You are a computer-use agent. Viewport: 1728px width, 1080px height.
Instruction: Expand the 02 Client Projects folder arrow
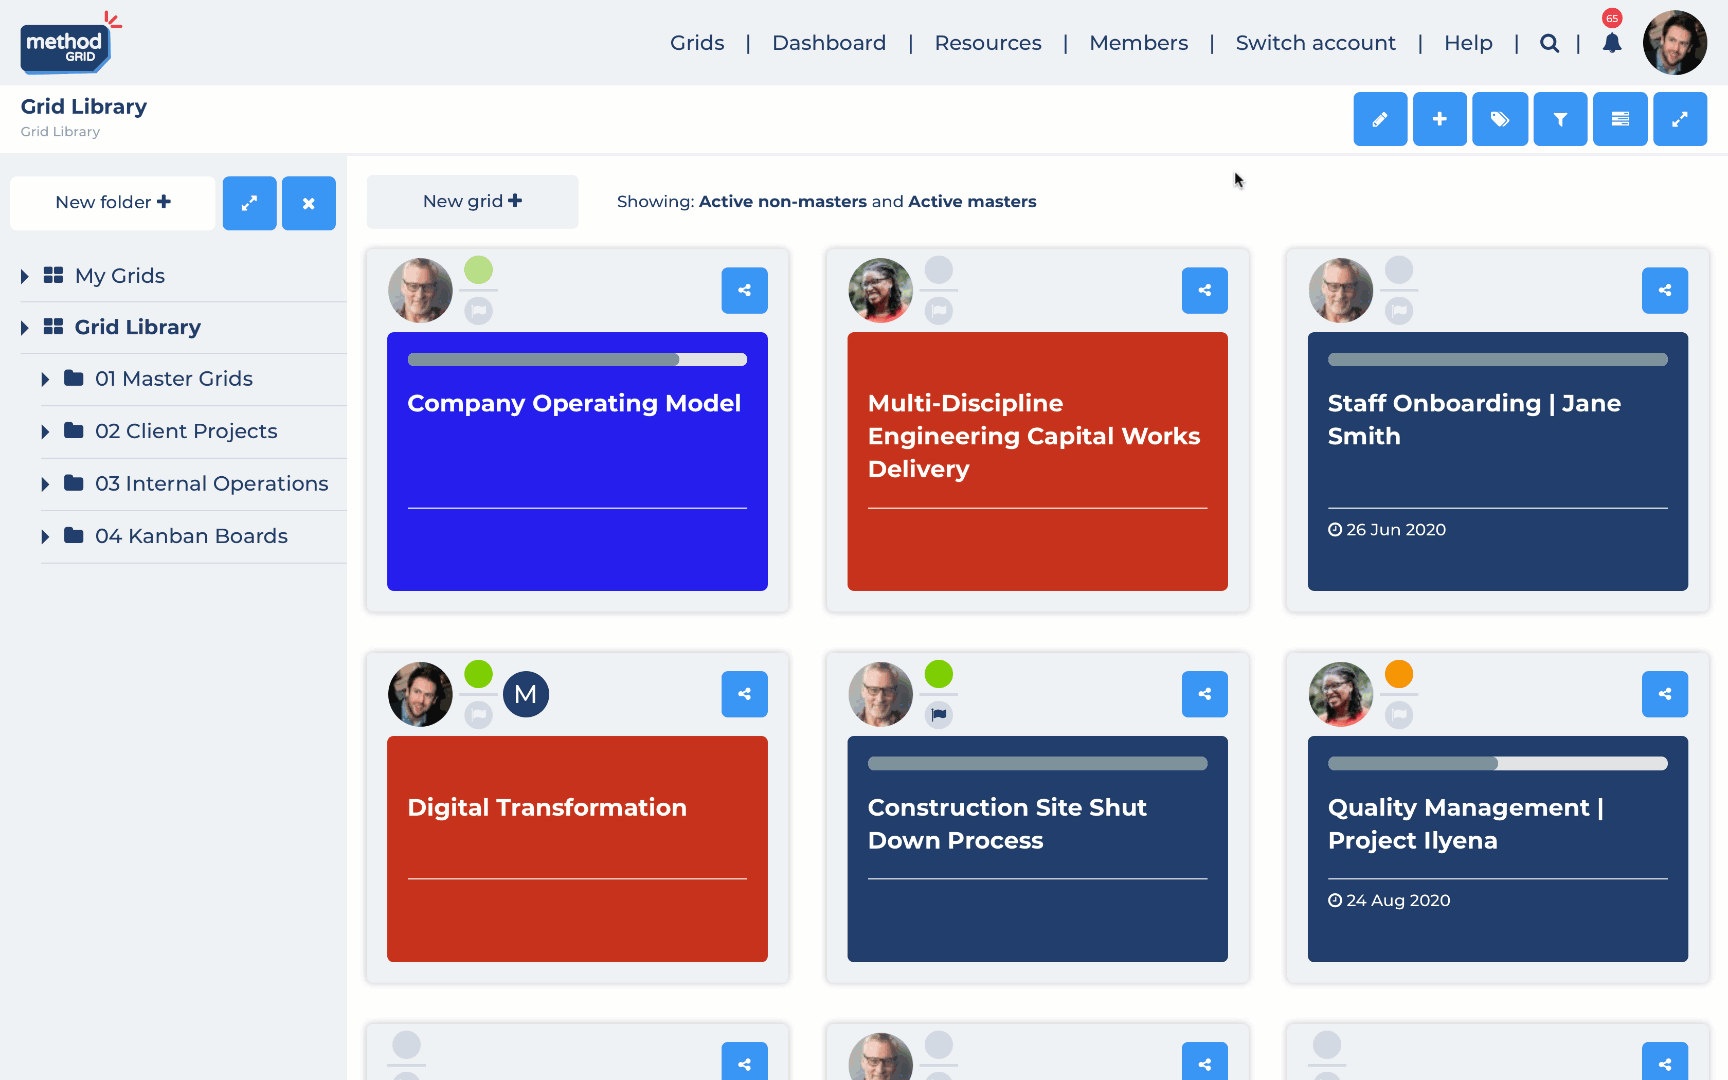pyautogui.click(x=45, y=432)
